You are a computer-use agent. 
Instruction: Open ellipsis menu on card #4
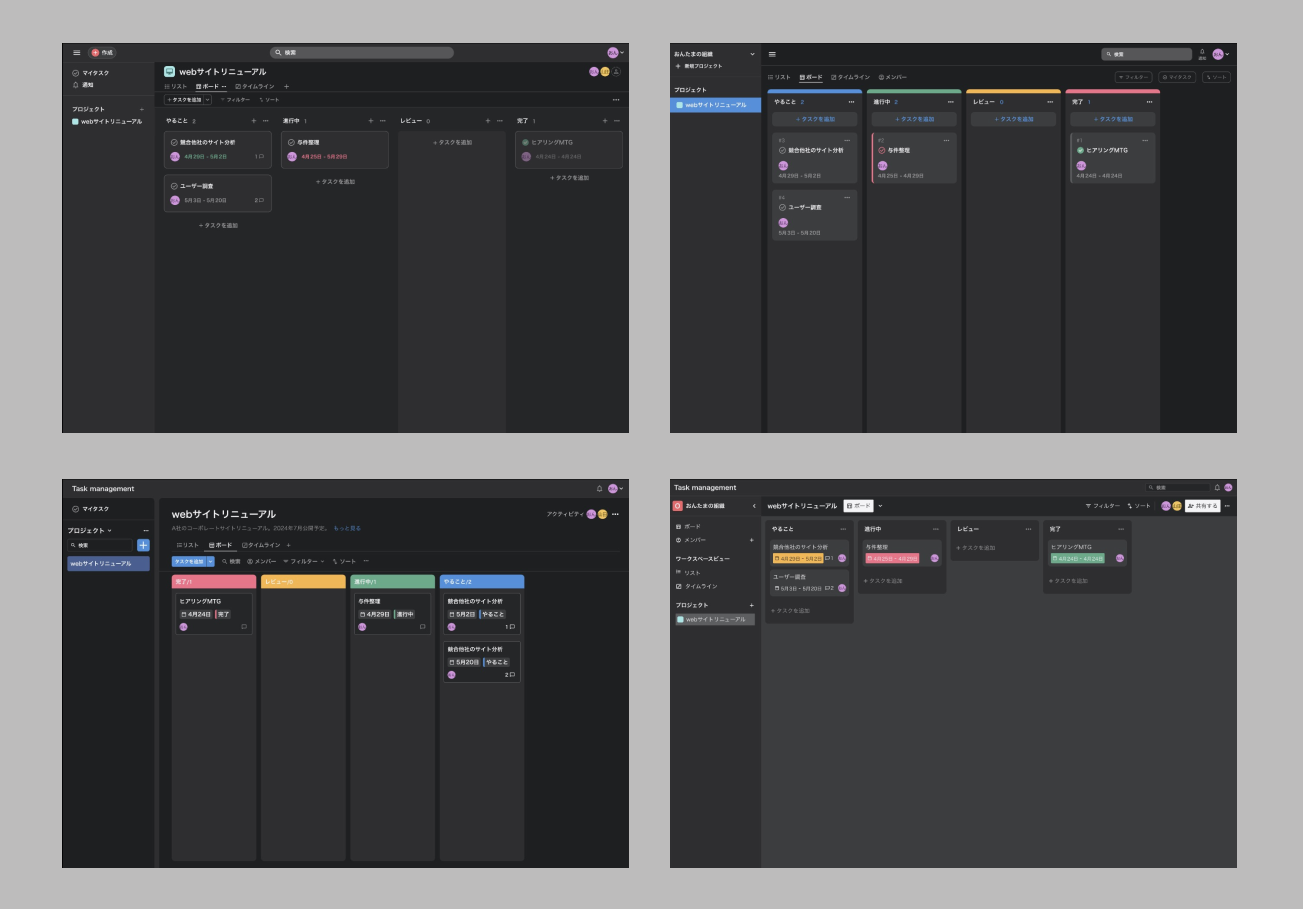pyautogui.click(x=847, y=198)
